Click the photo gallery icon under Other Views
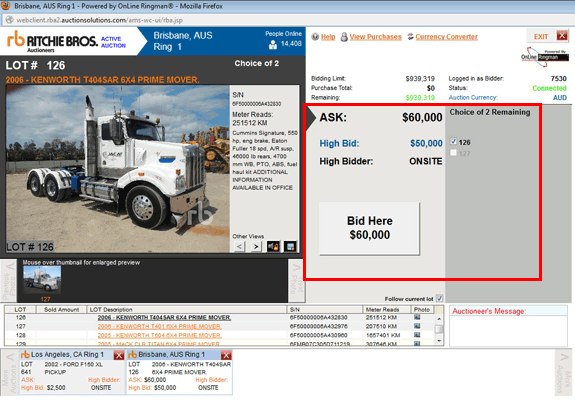Screen dimensions: 575x401 pos(290,246)
